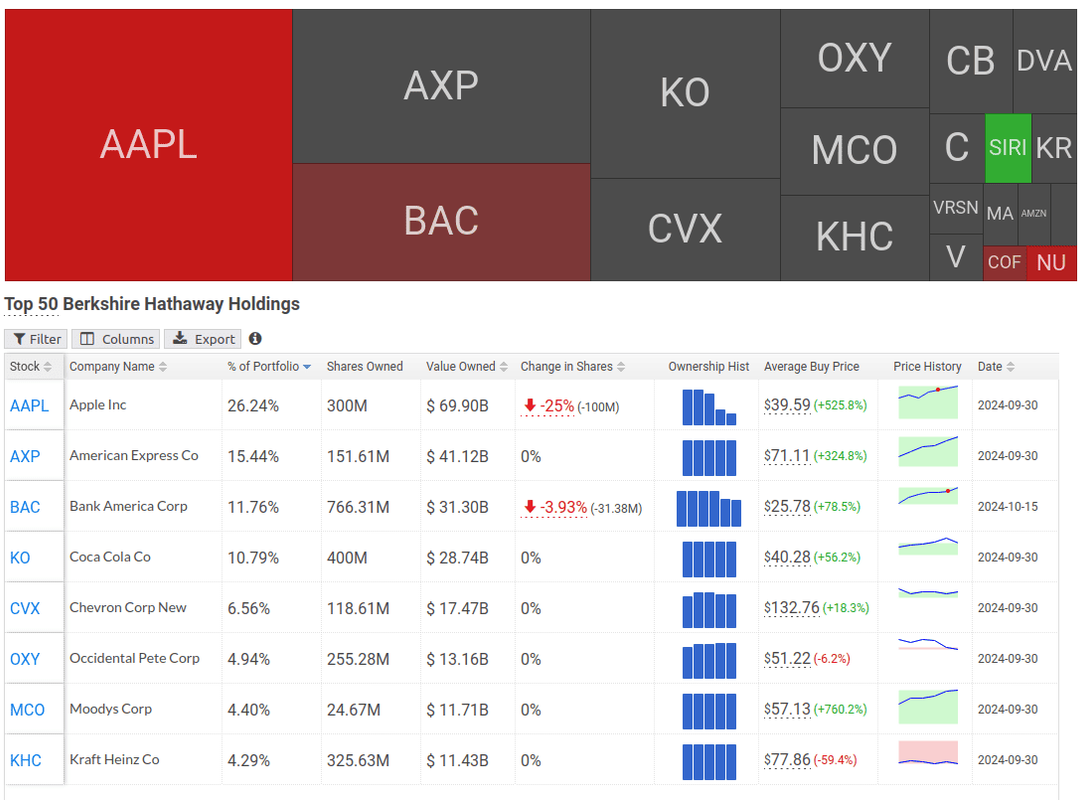This screenshot has height=800, width=1085.
Task: Click the 2024-10-15 date cell
Action: click(1008, 507)
